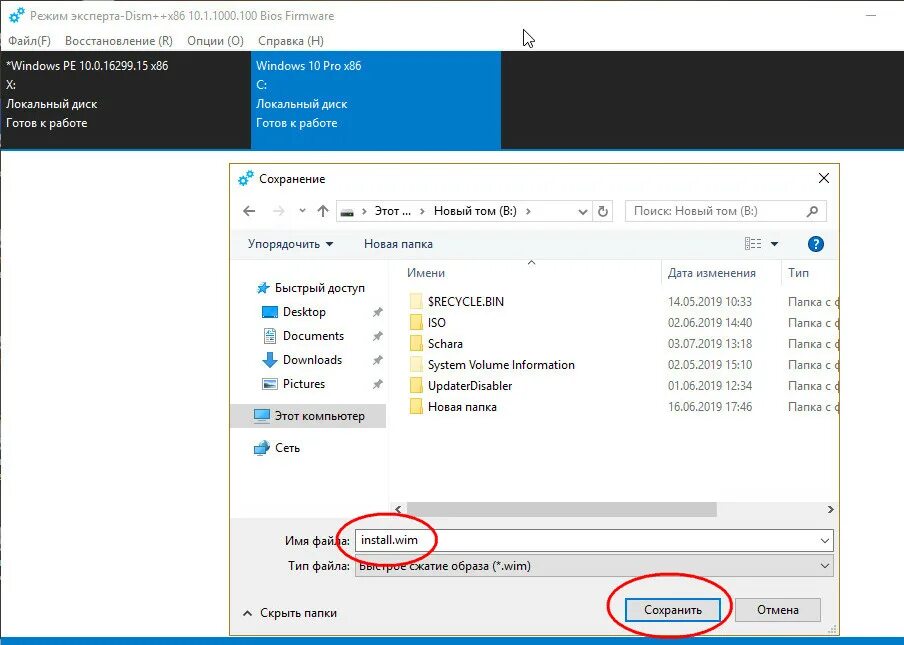Click pin icon next to Downloads

click(x=378, y=360)
